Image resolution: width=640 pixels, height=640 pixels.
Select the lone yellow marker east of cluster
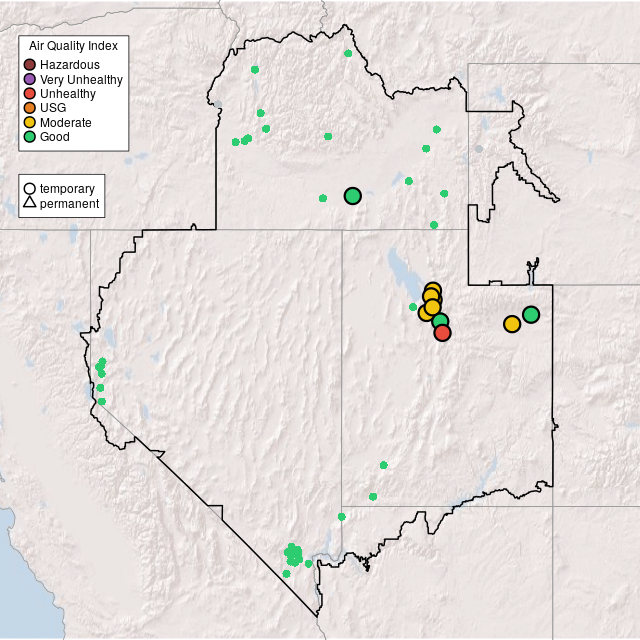pyautogui.click(x=512, y=324)
